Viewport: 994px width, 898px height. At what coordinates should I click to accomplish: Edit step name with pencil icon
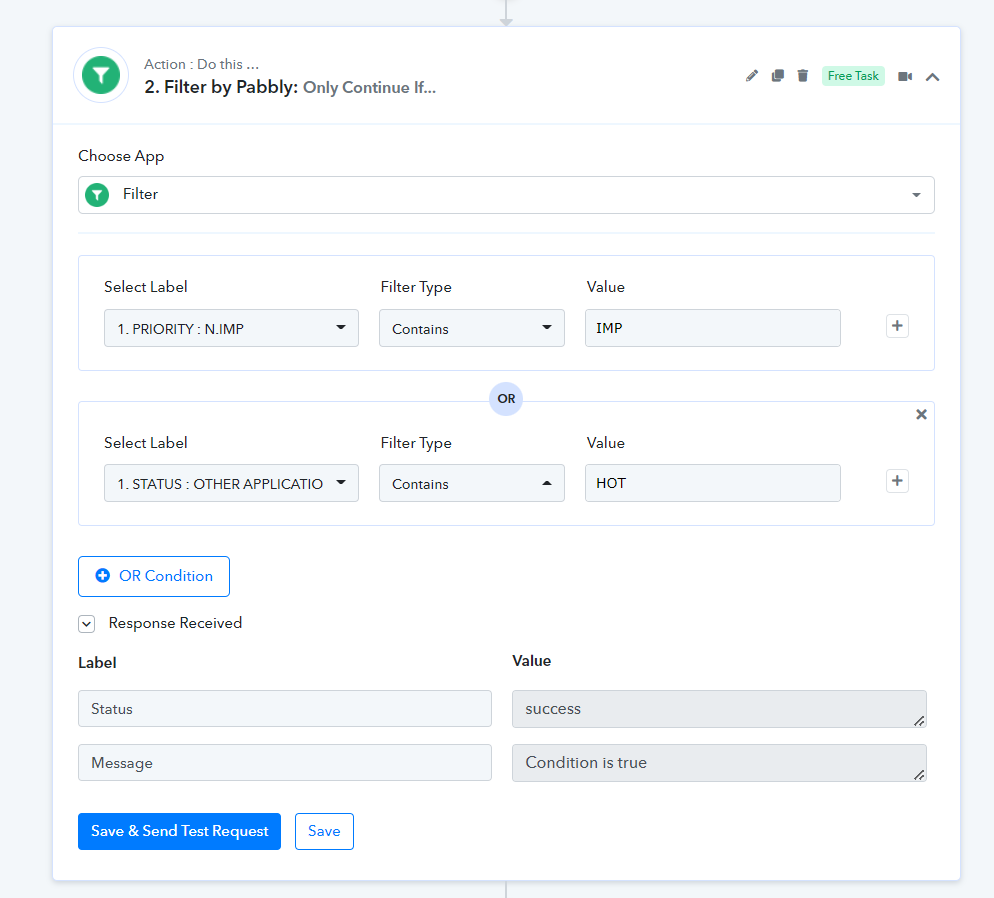click(752, 76)
